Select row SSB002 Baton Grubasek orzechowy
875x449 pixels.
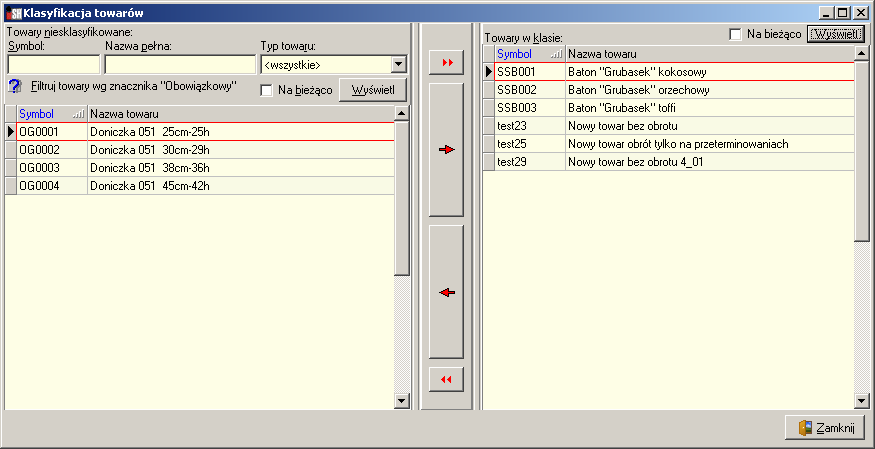669,90
